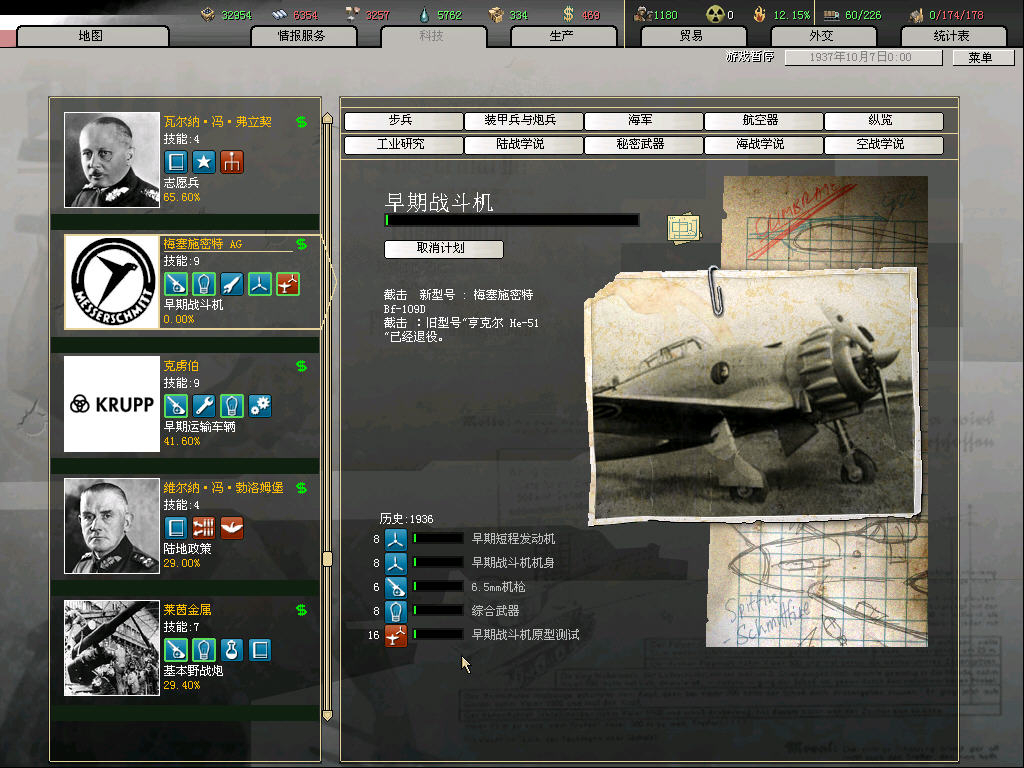Click 弗立契's red orange specialty icon
The width and height of the screenshot is (1024, 768).
232,162
